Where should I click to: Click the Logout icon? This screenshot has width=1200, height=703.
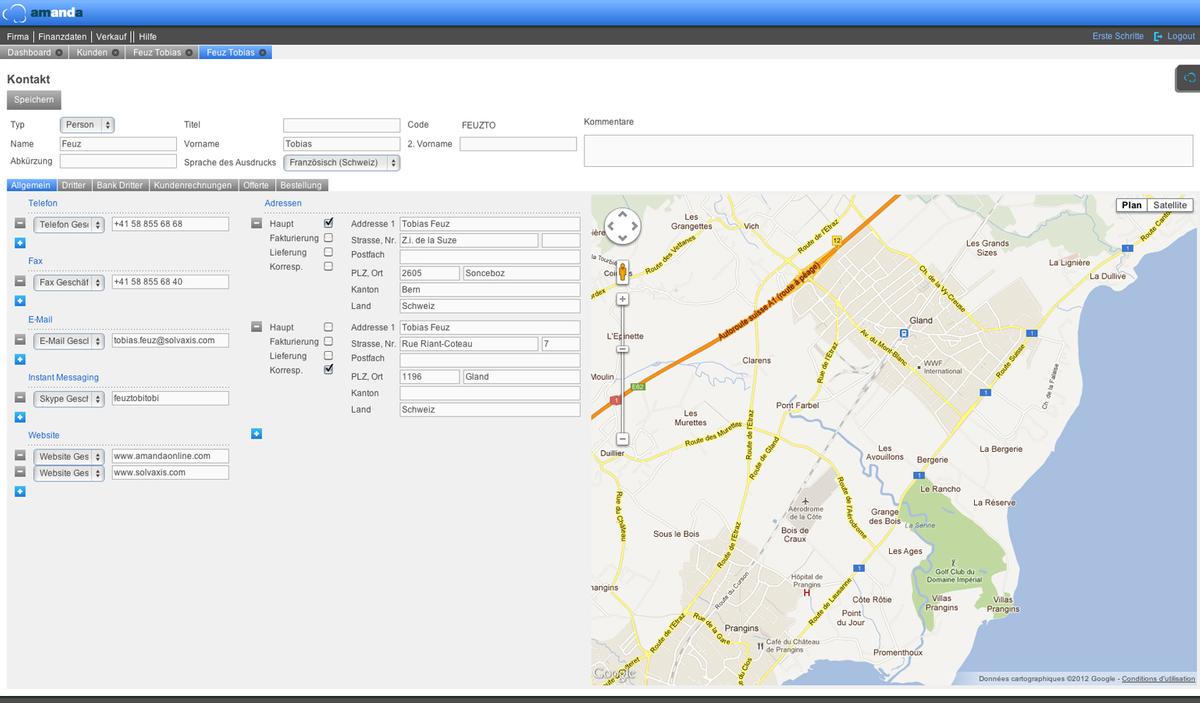pos(1158,36)
